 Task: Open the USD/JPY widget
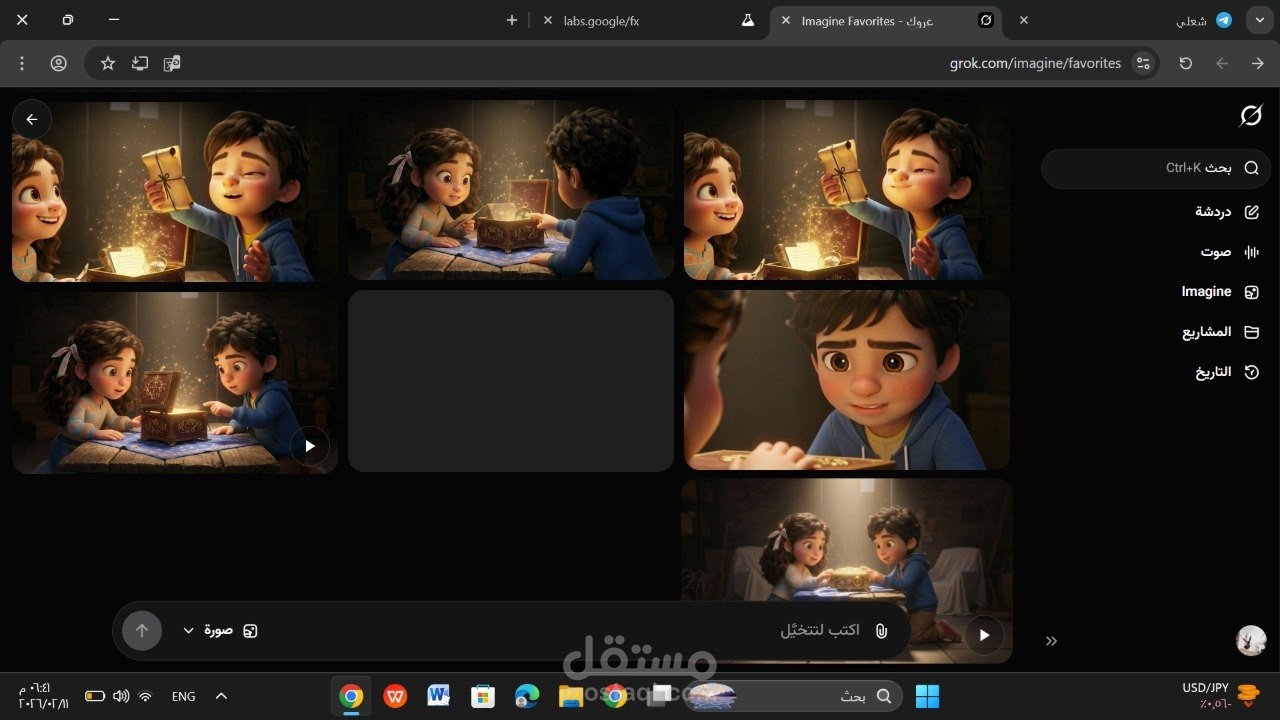(x=1220, y=695)
